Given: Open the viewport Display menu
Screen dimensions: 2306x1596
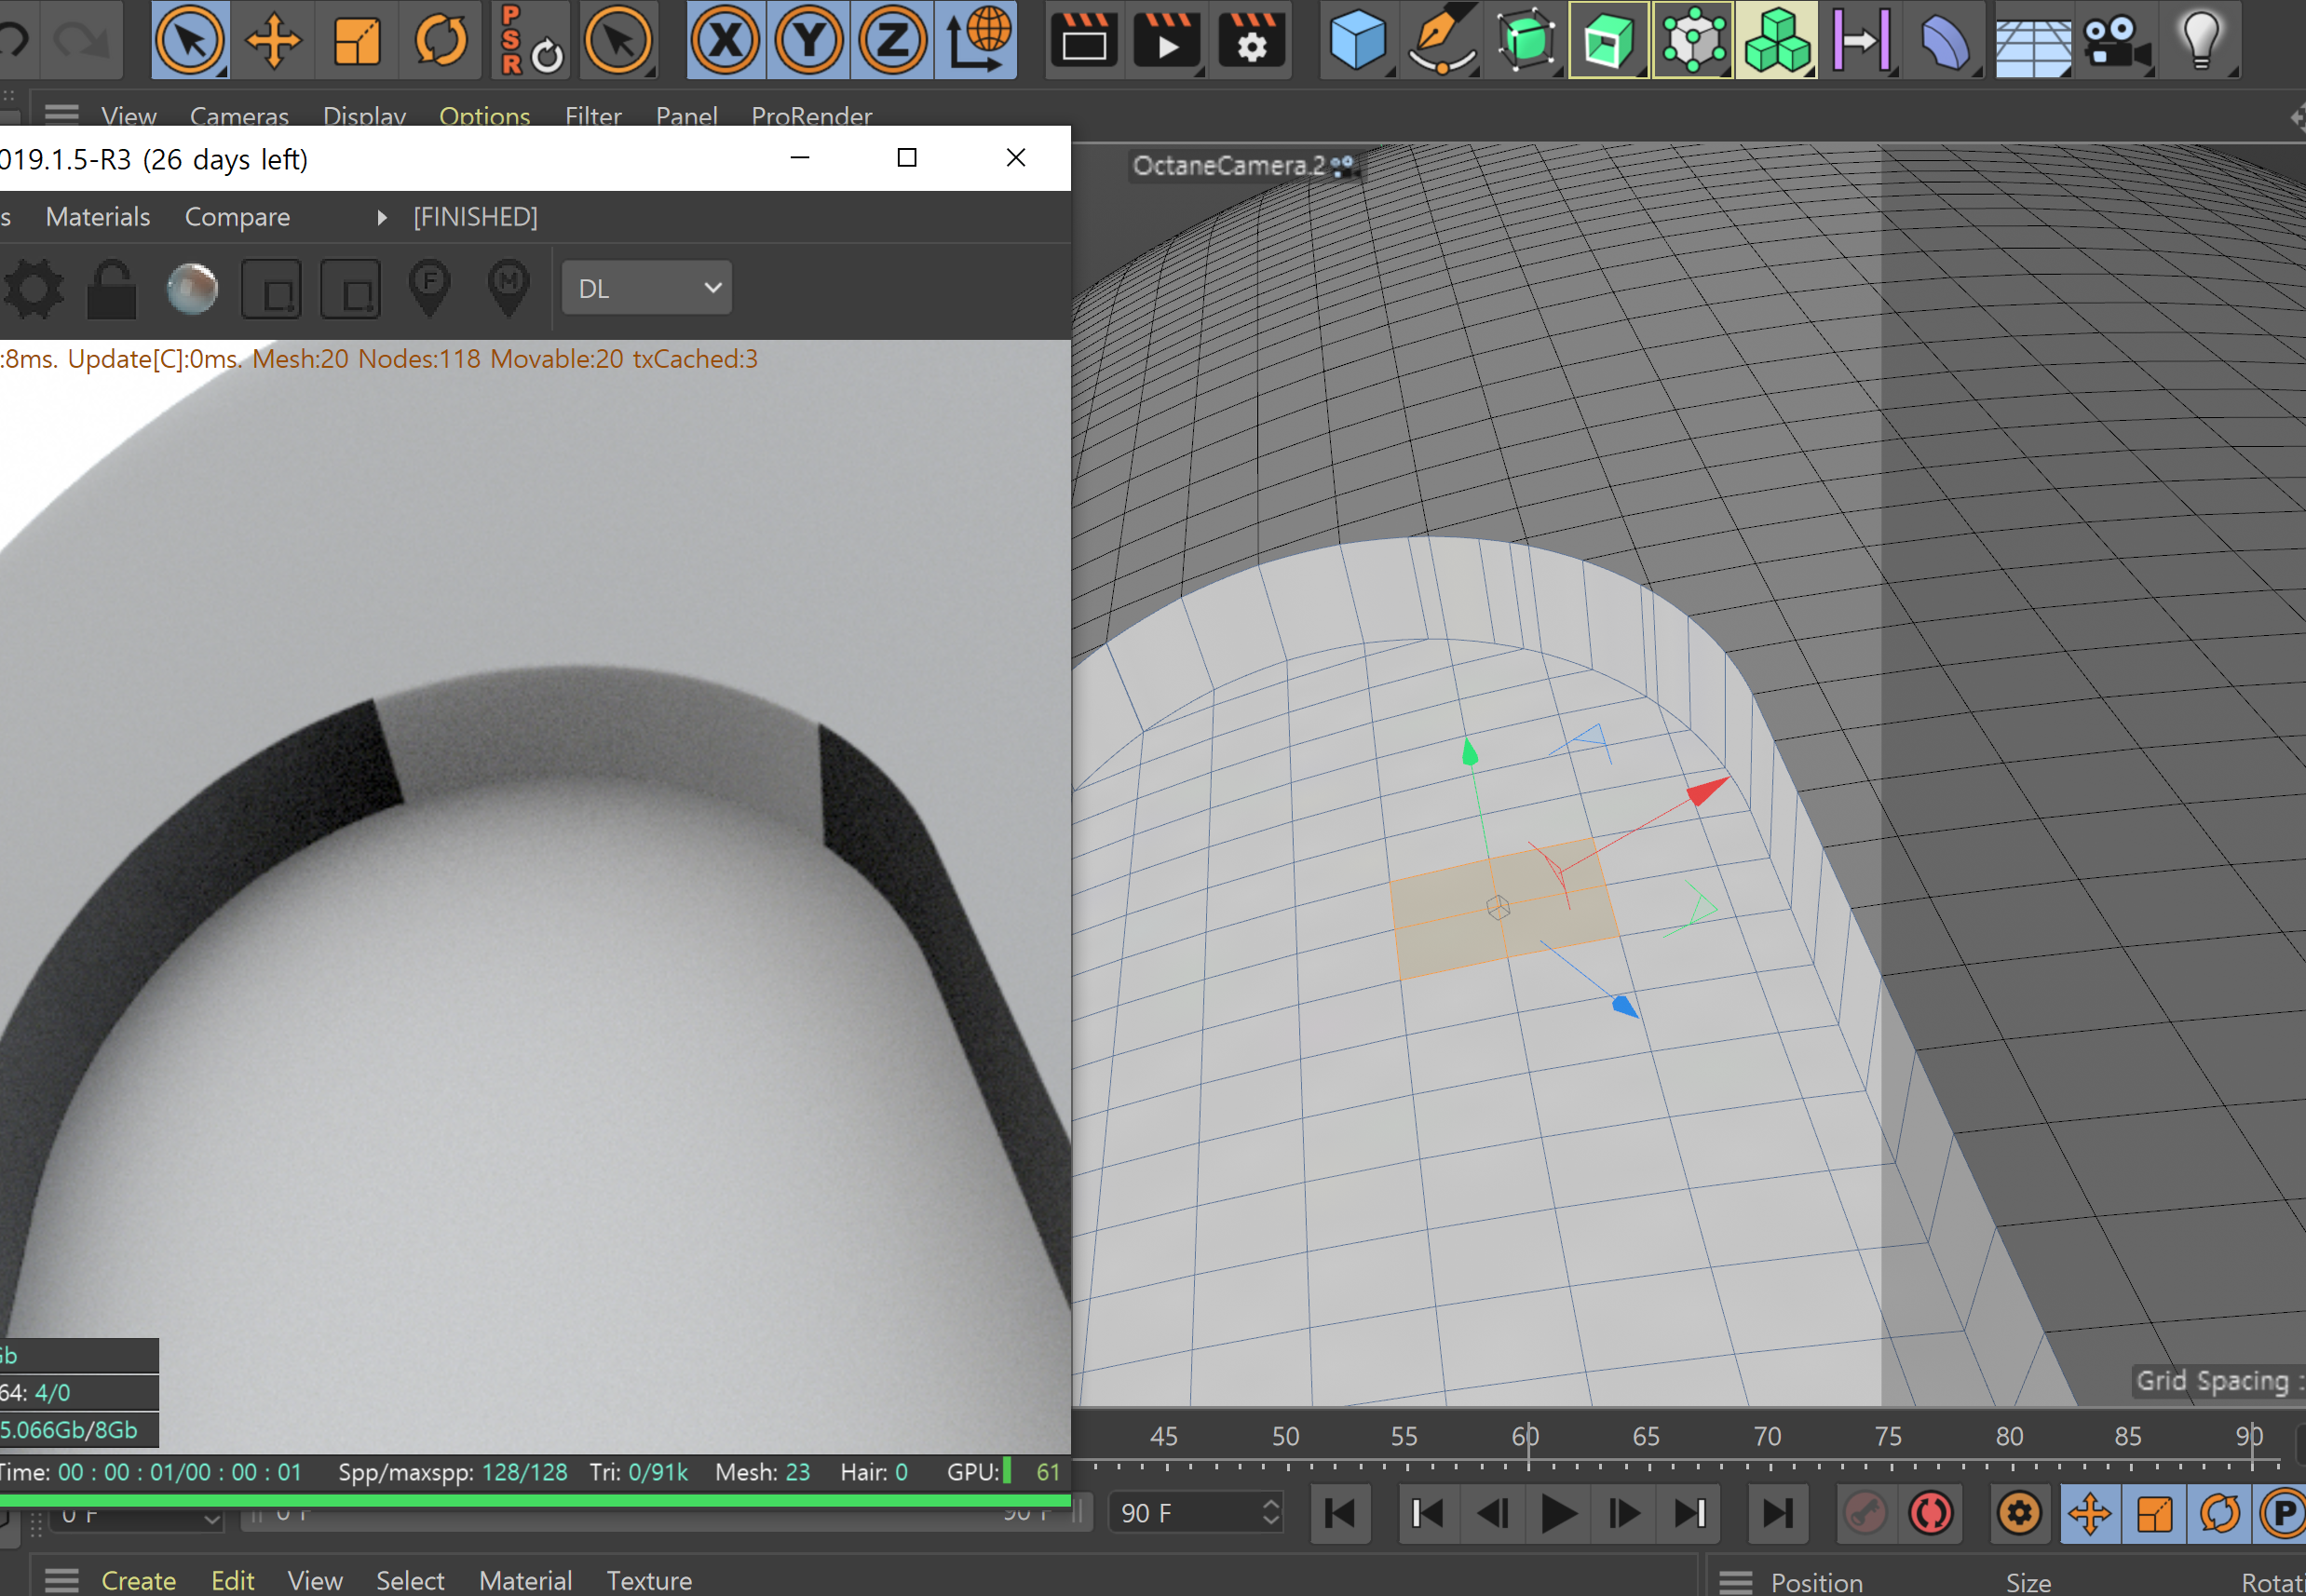Looking at the screenshot, I should 364,116.
